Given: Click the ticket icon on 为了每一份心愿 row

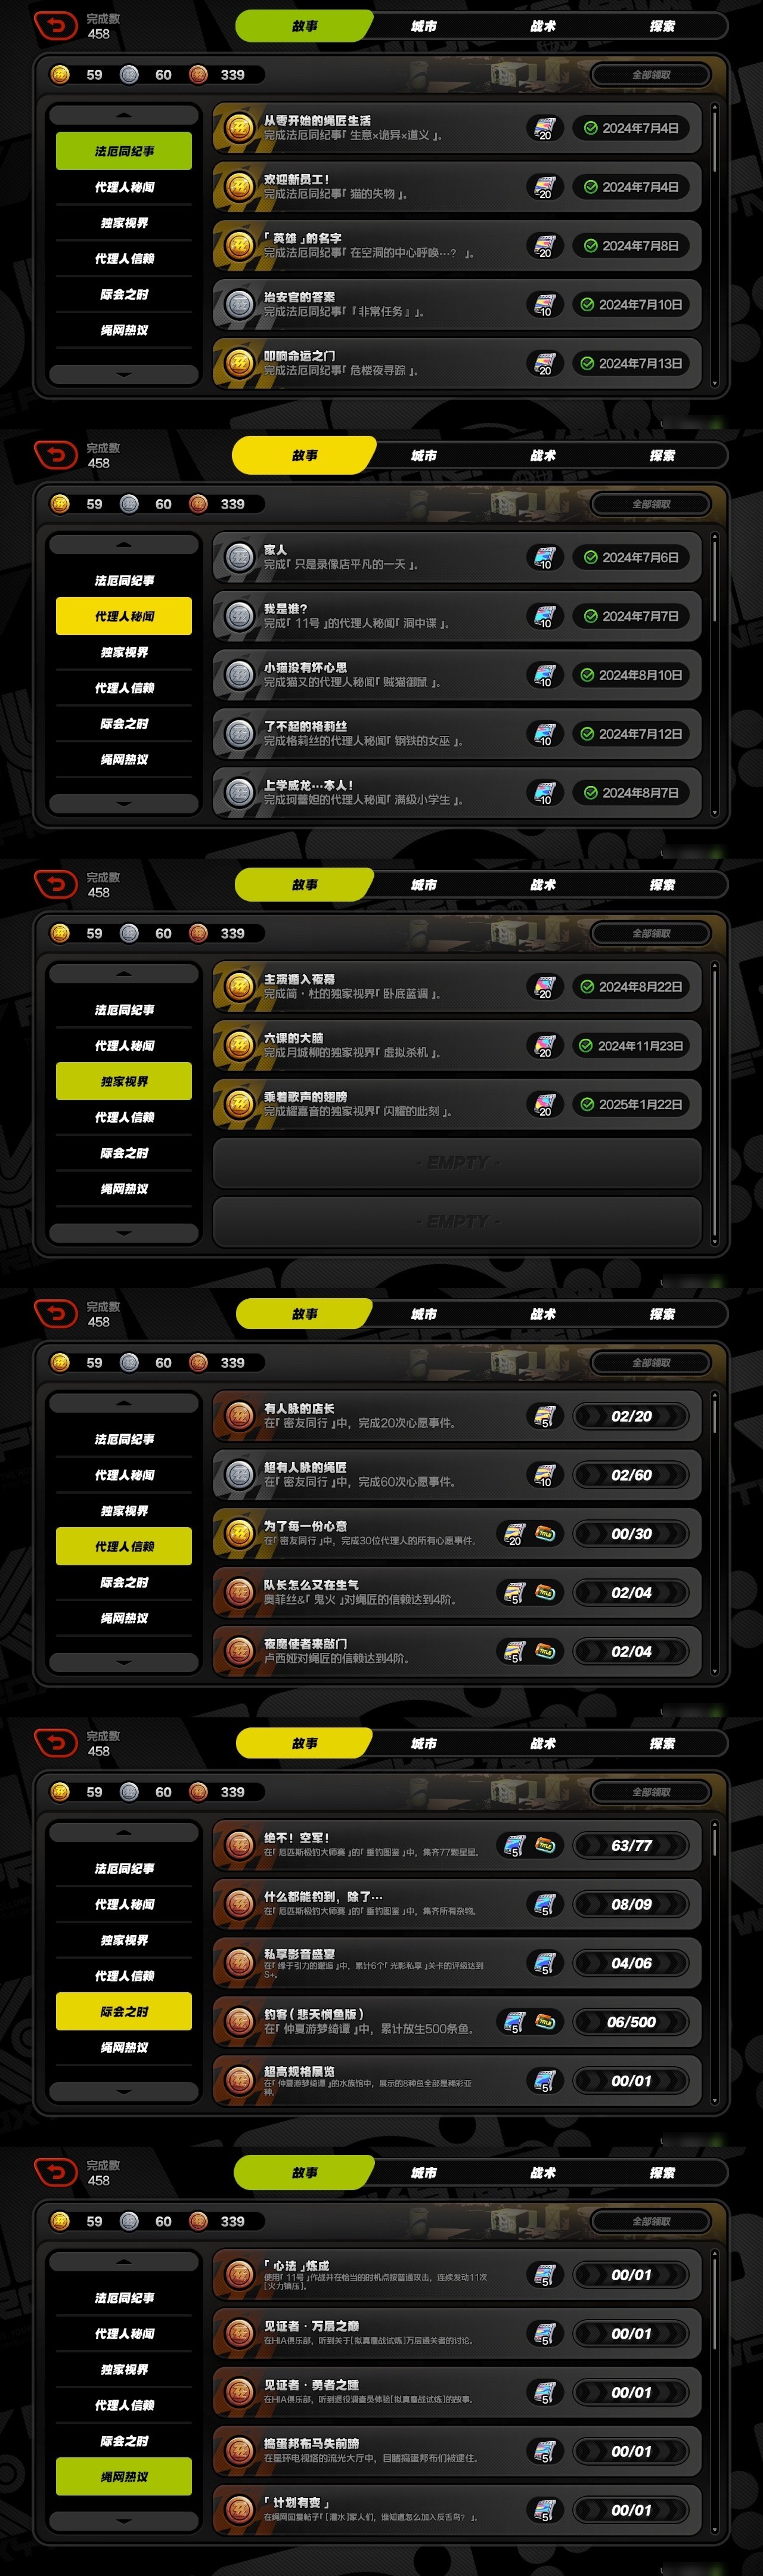Looking at the screenshot, I should pyautogui.click(x=546, y=1533).
